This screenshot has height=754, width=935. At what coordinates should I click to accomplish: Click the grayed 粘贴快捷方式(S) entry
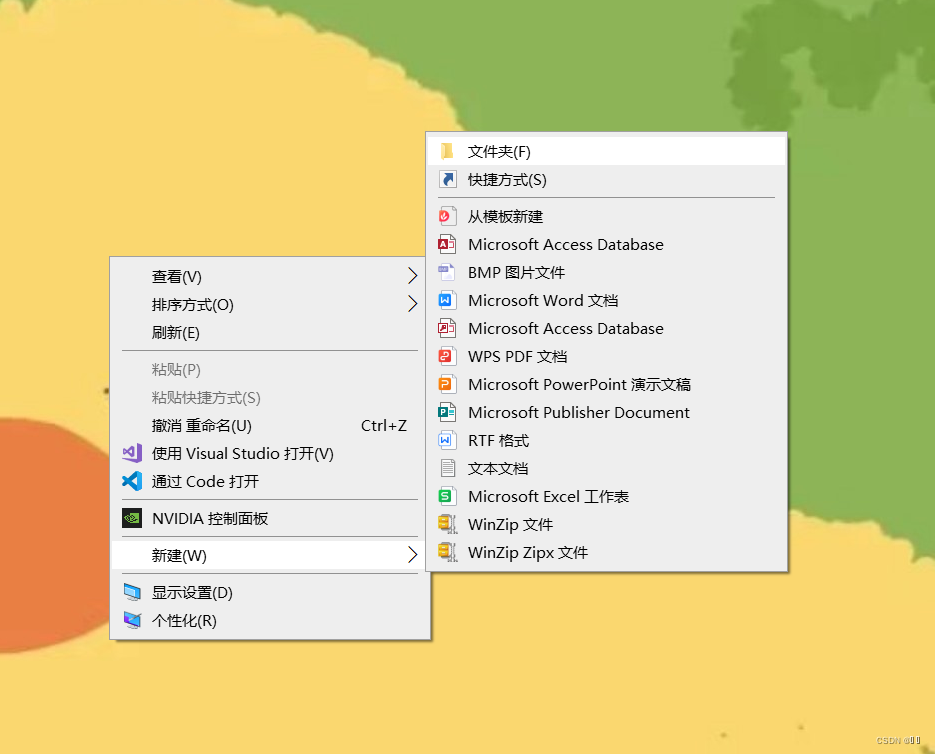tap(270, 398)
